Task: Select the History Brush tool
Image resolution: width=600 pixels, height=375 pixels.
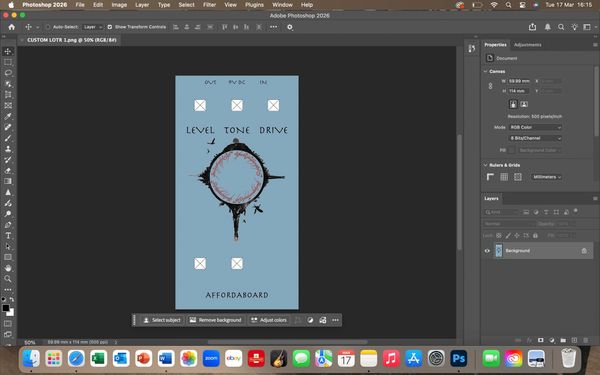Action: (8, 160)
